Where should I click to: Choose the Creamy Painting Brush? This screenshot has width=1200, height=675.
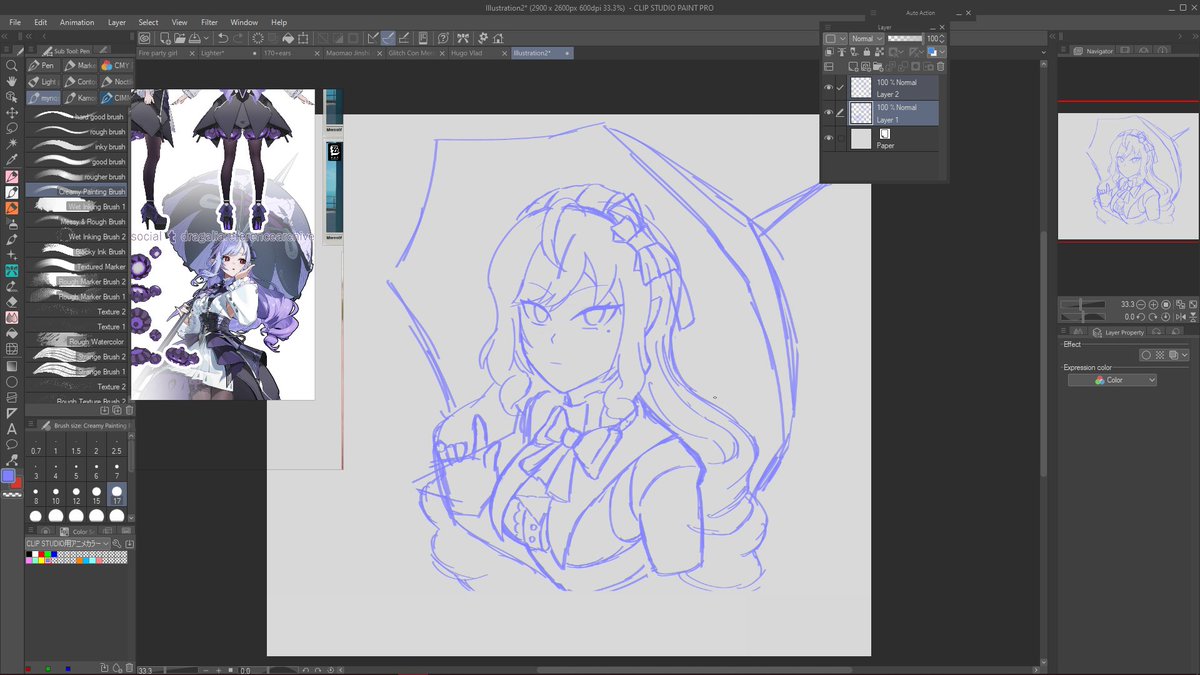coord(77,191)
